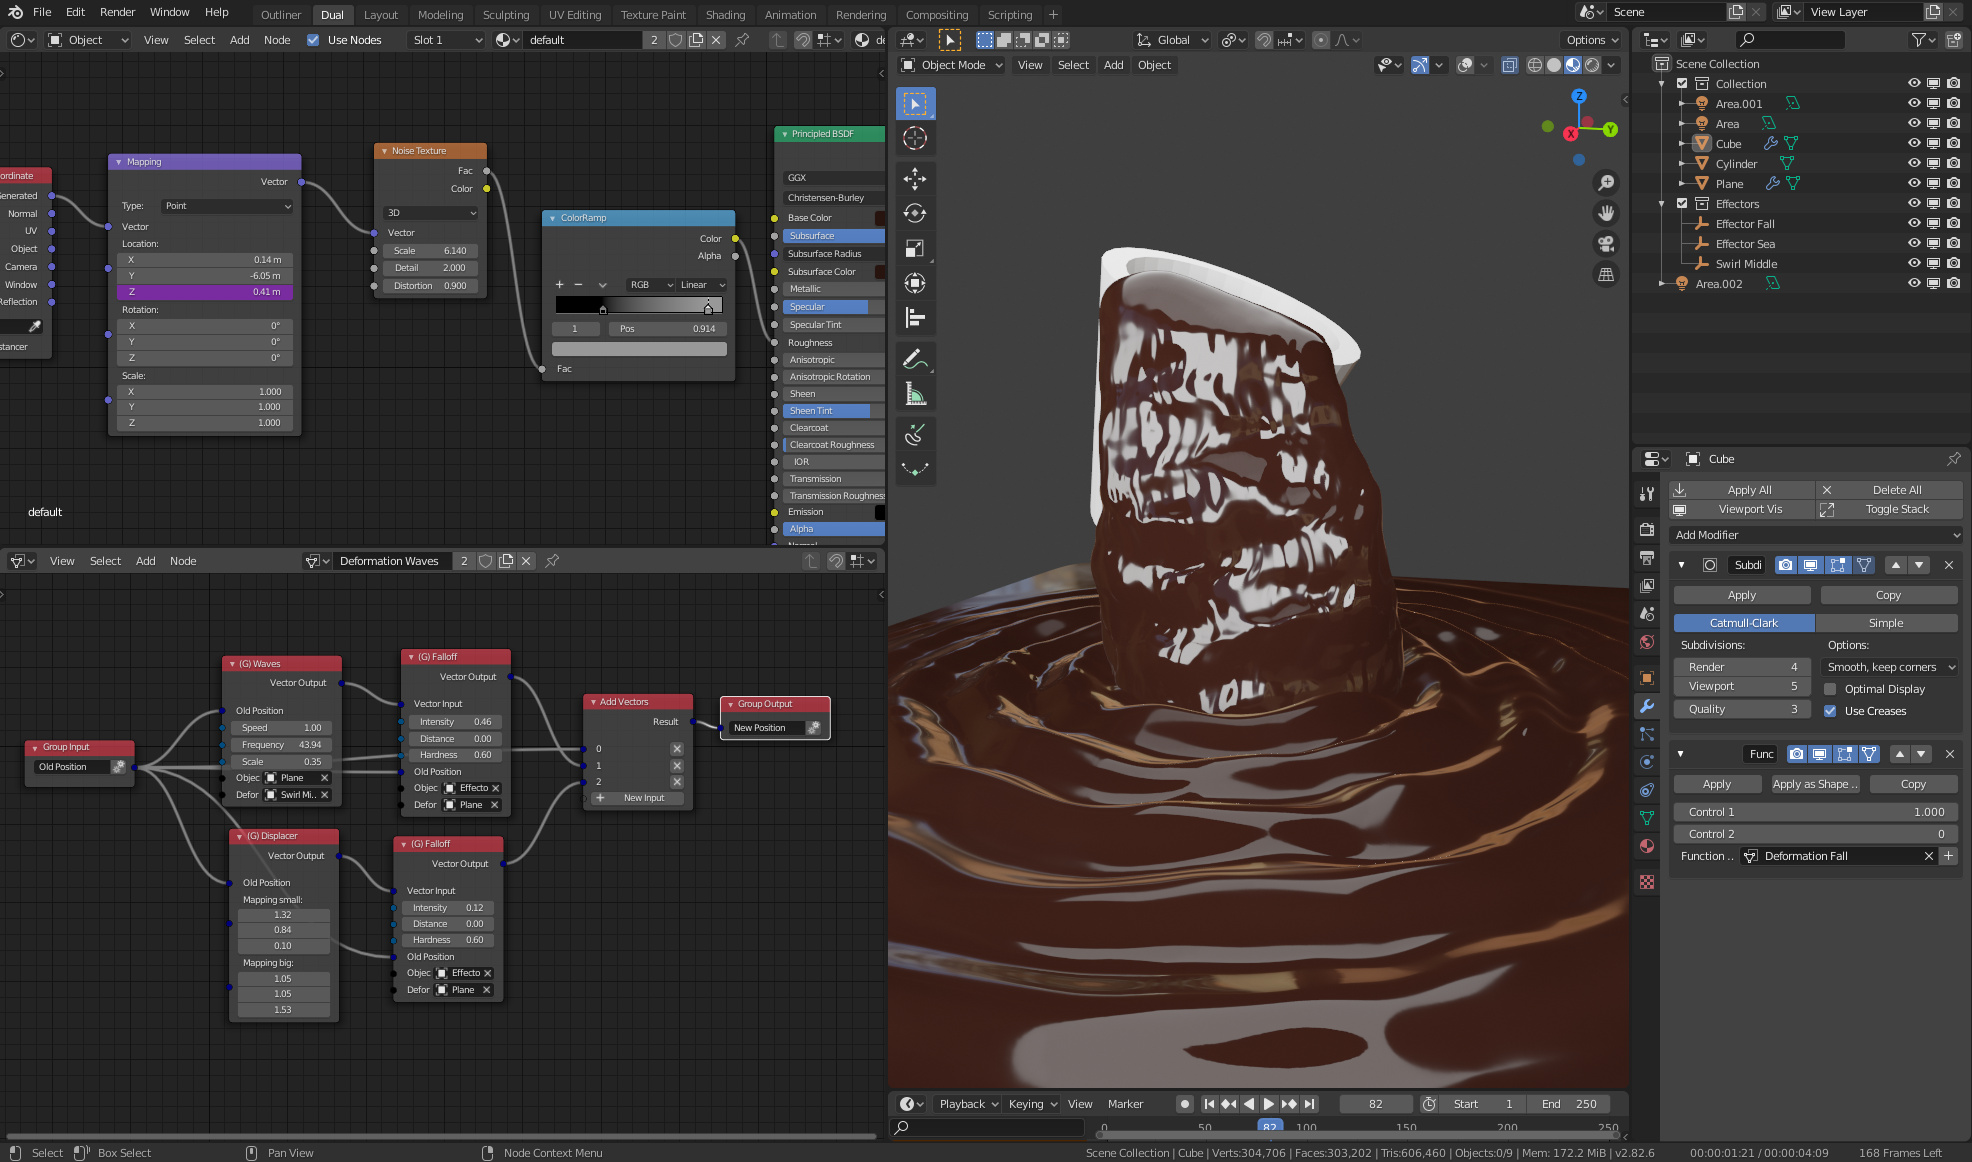Switch to the Shading workspace tab
Screen dimensions: 1972x1162
(x=725, y=15)
